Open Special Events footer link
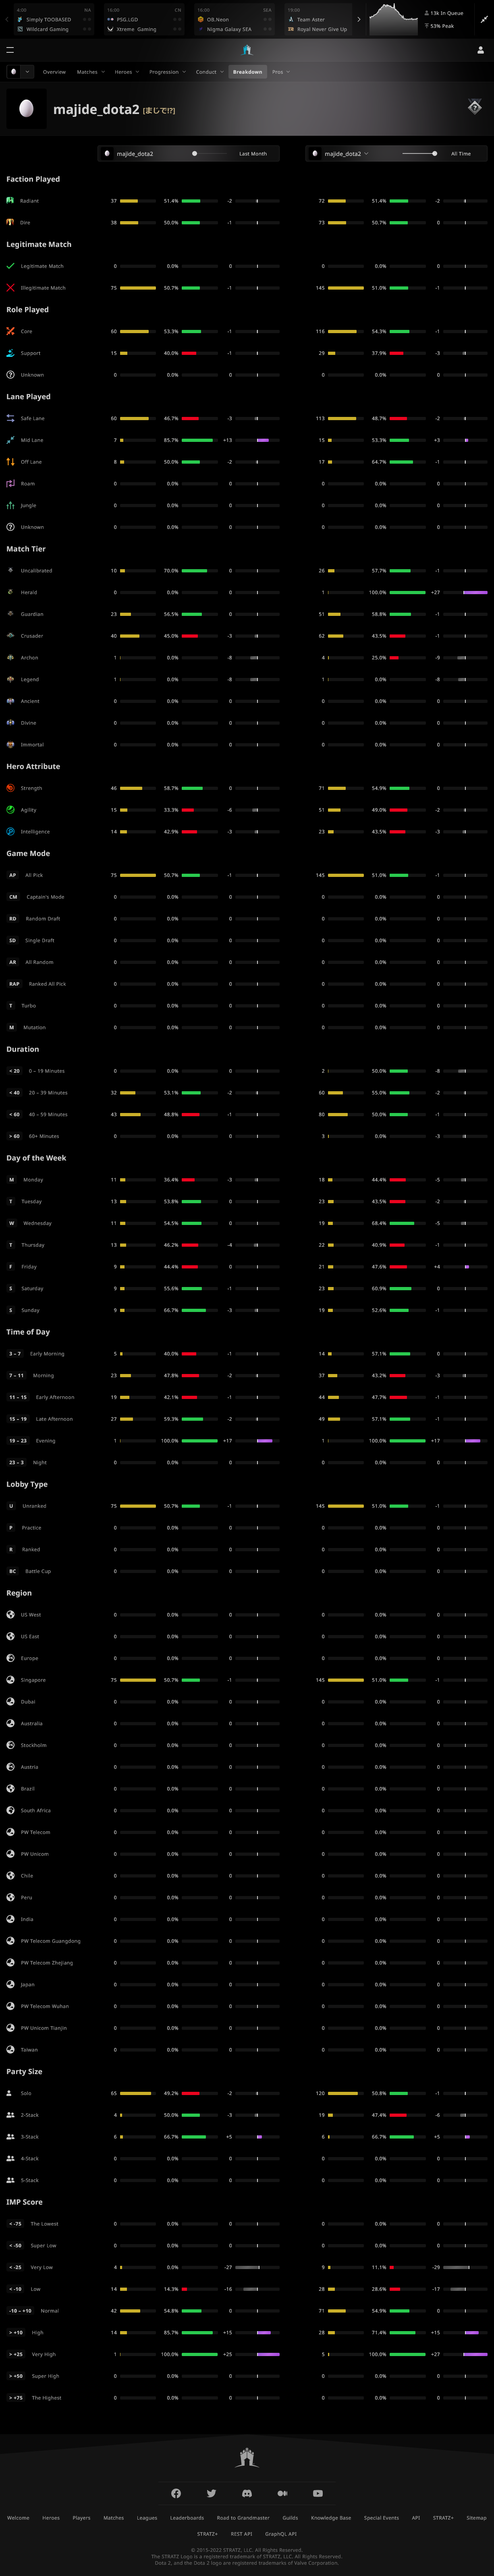Viewport: 494px width, 2576px height. pyautogui.click(x=381, y=2518)
